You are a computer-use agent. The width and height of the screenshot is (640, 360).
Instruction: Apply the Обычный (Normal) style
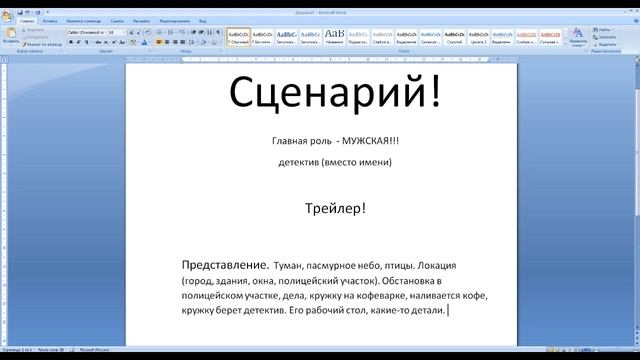(x=238, y=37)
